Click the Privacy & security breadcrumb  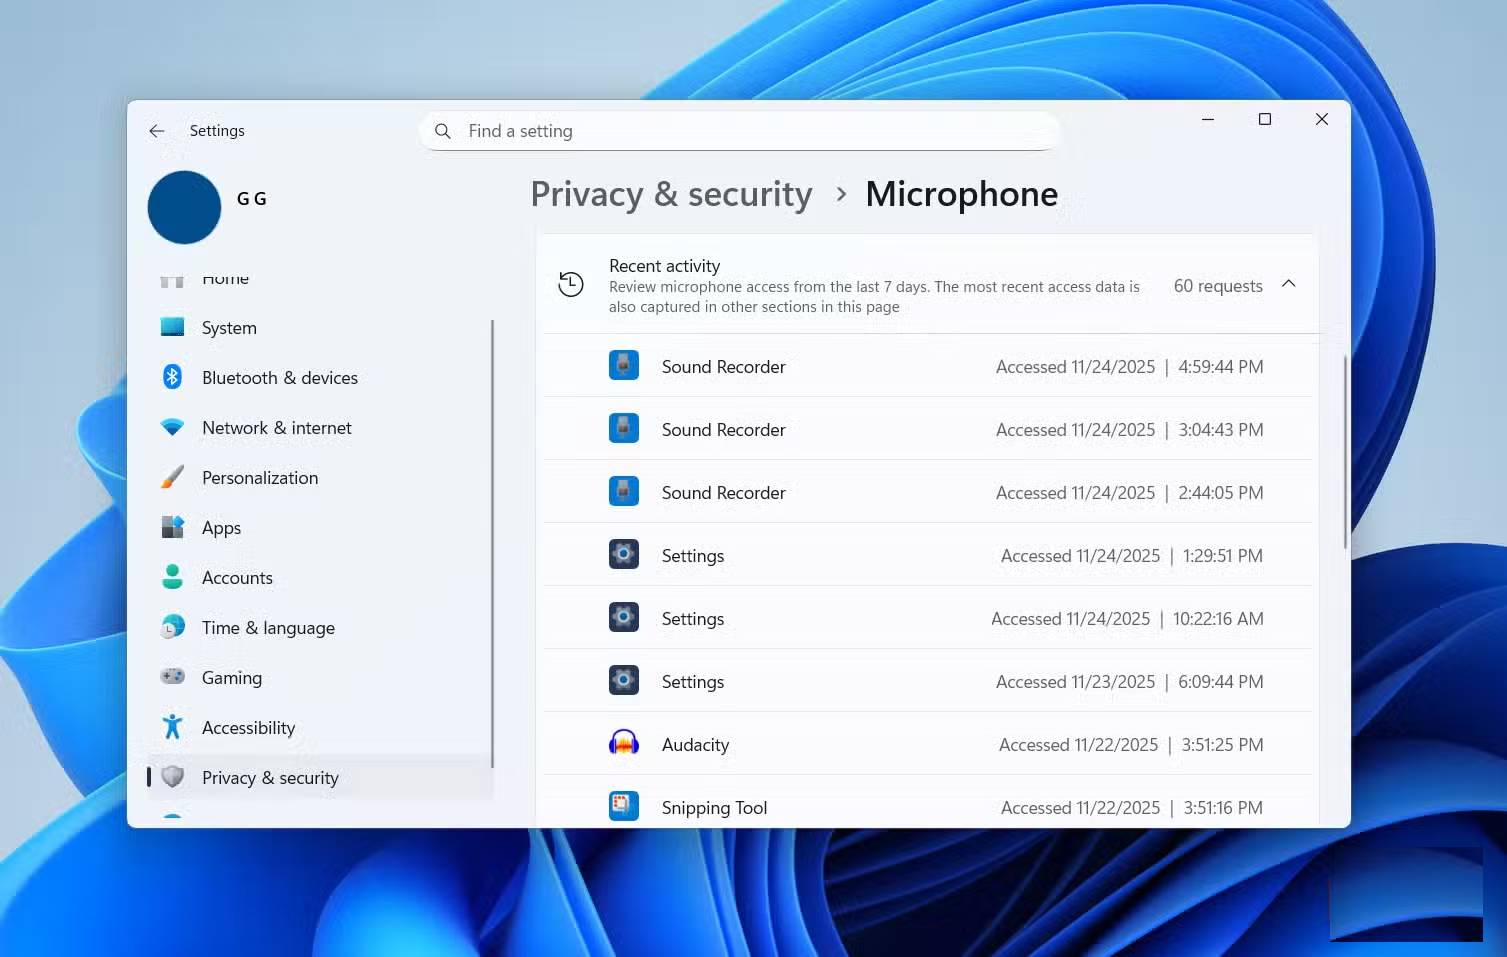tap(671, 194)
